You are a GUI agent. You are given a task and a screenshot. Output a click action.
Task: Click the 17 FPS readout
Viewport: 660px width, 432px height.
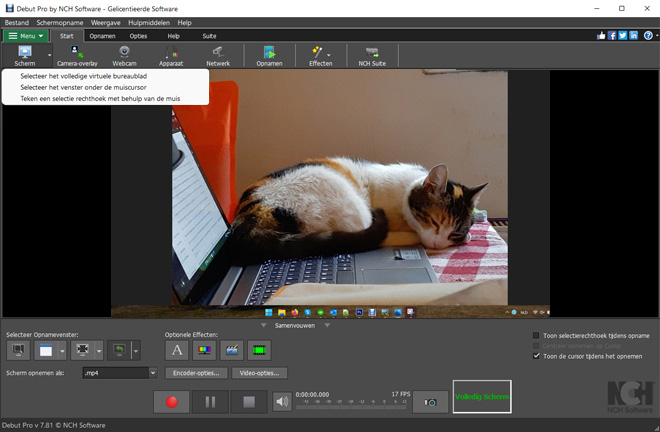[x=401, y=394]
